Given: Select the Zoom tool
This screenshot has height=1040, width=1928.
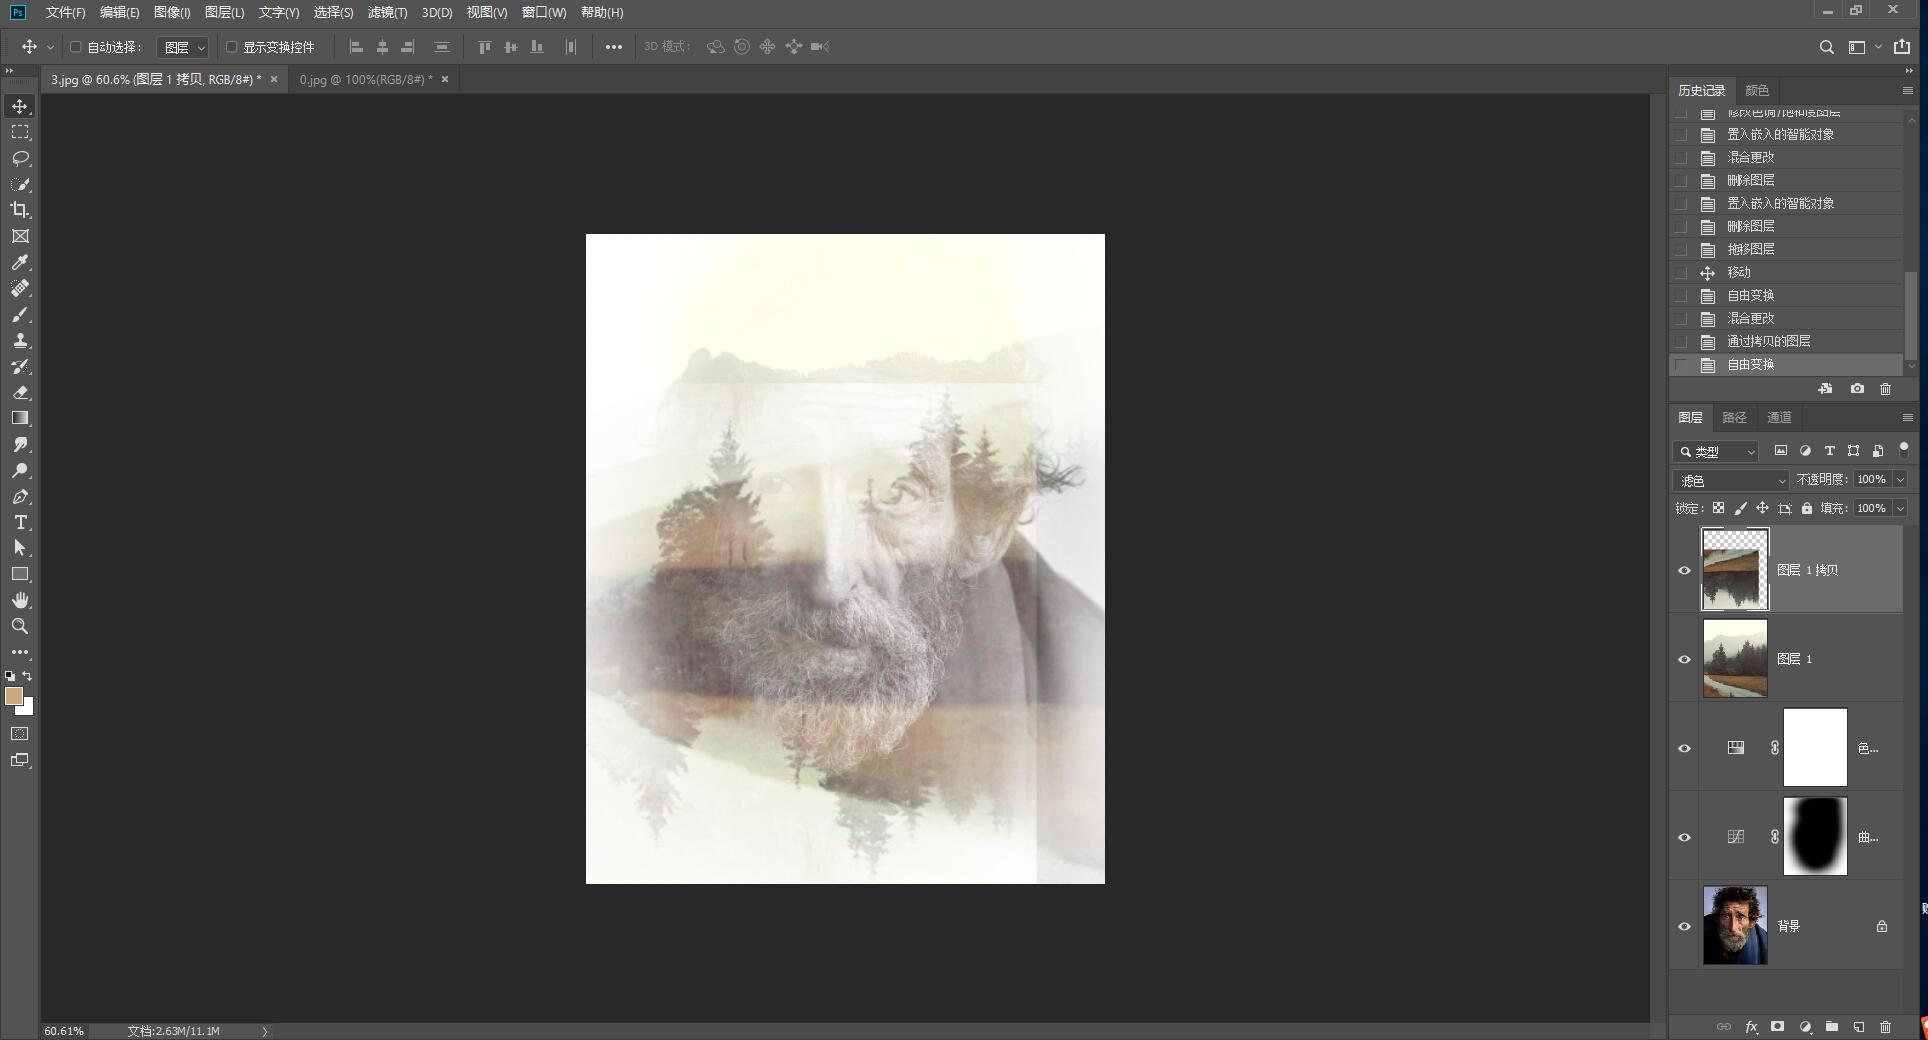Looking at the screenshot, I should coord(20,626).
